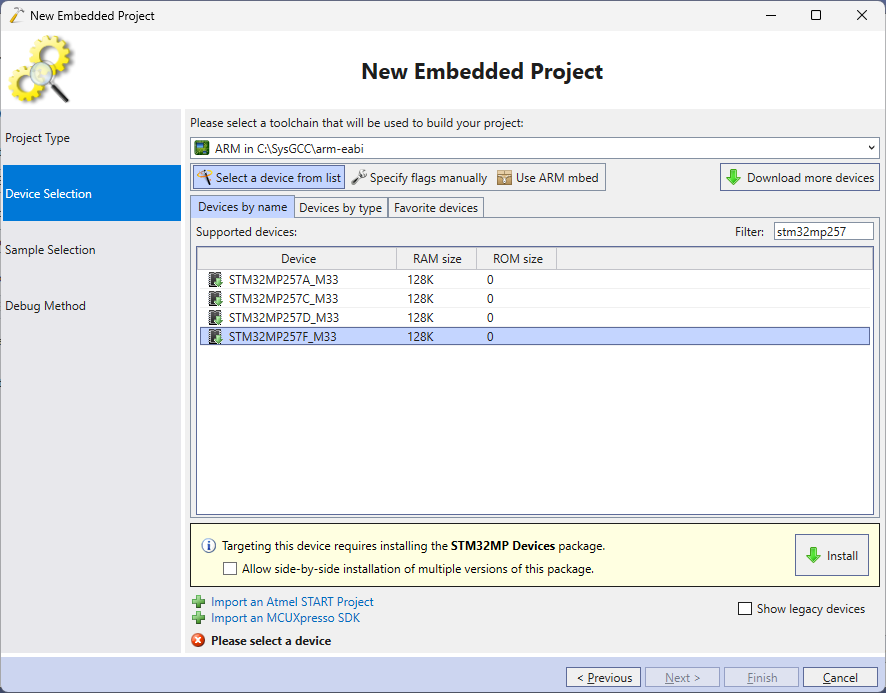Click ROM size 0 in STM32MP257F_M33 row
This screenshot has width=886, height=693.
(490, 337)
